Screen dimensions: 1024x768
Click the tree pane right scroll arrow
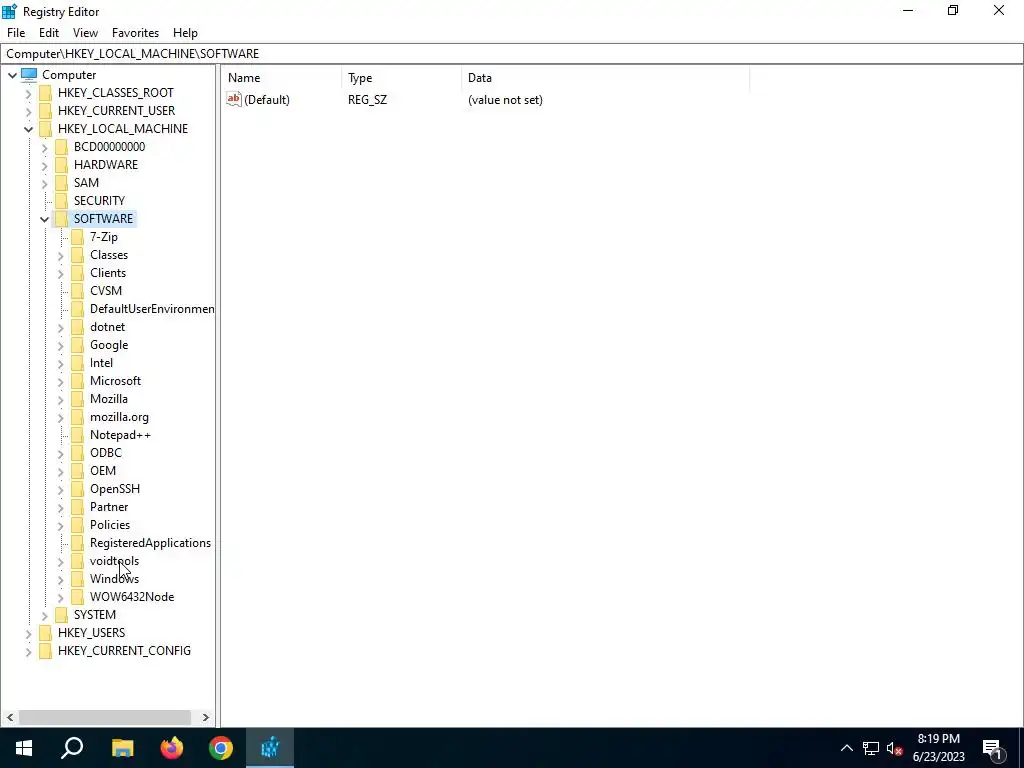coord(206,717)
